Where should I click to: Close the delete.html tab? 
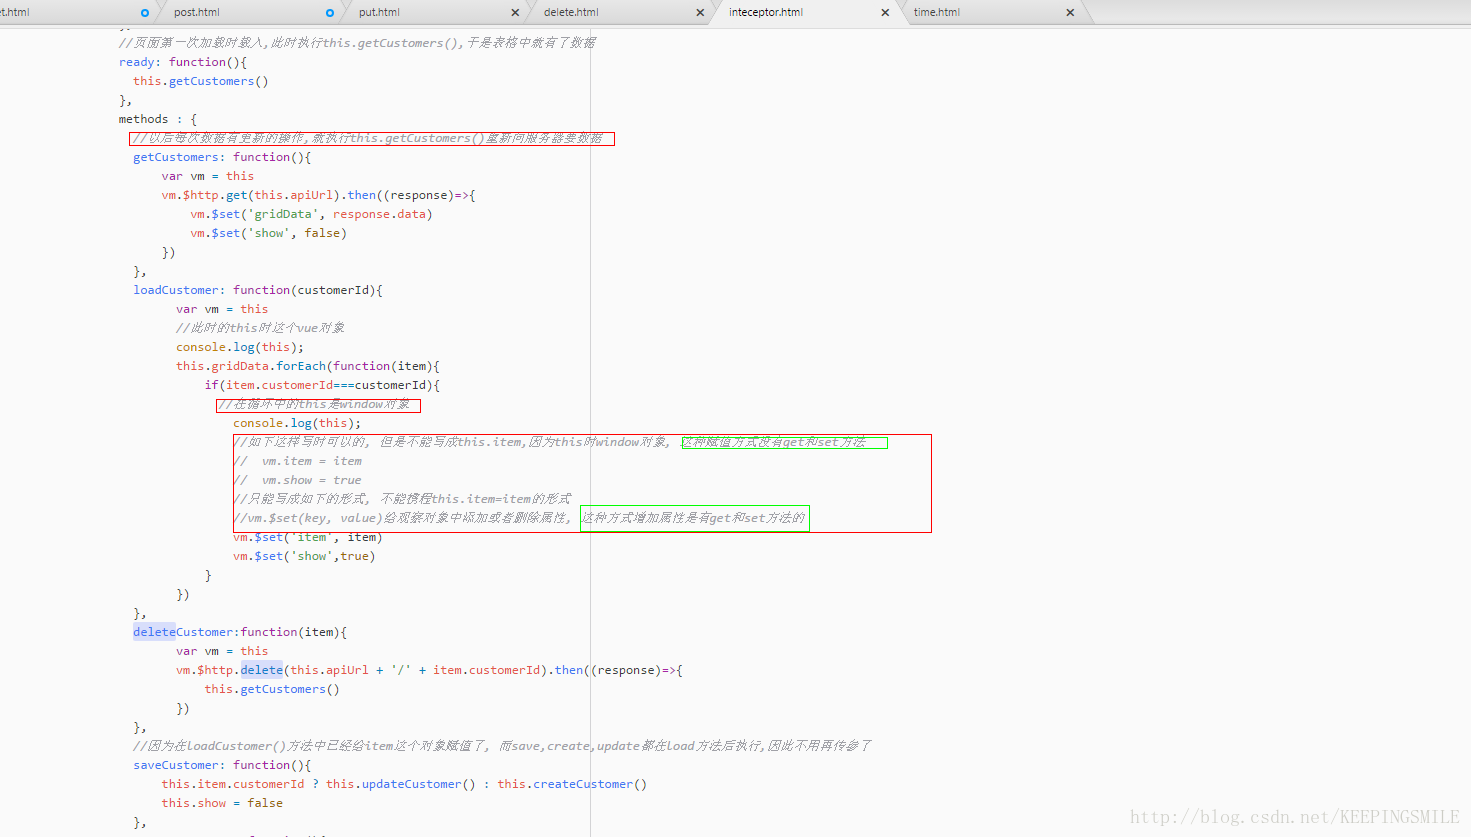point(700,13)
